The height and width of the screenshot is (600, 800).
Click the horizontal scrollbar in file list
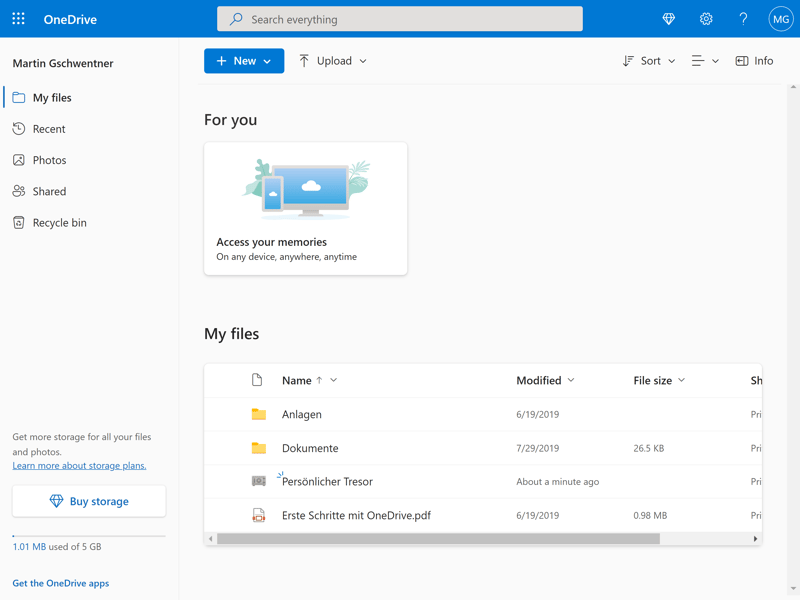tap(438, 539)
